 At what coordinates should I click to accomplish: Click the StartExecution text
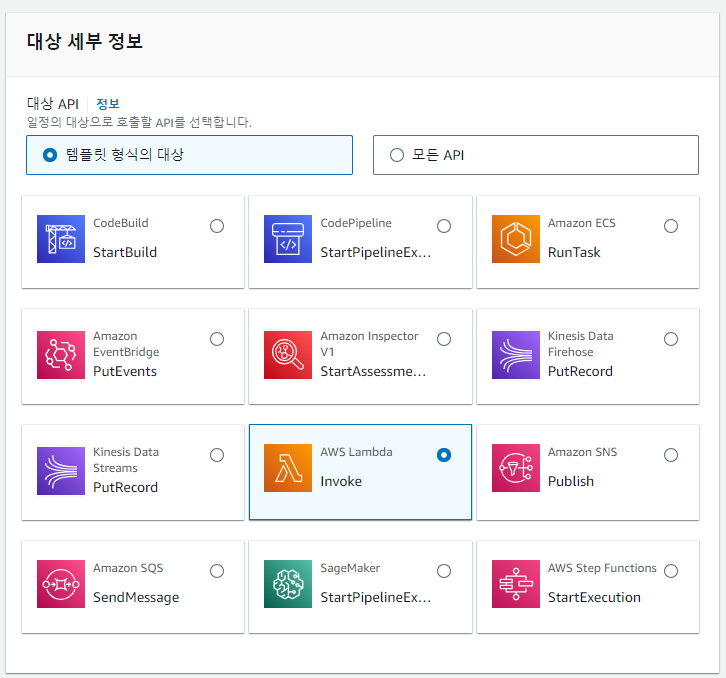tap(595, 597)
